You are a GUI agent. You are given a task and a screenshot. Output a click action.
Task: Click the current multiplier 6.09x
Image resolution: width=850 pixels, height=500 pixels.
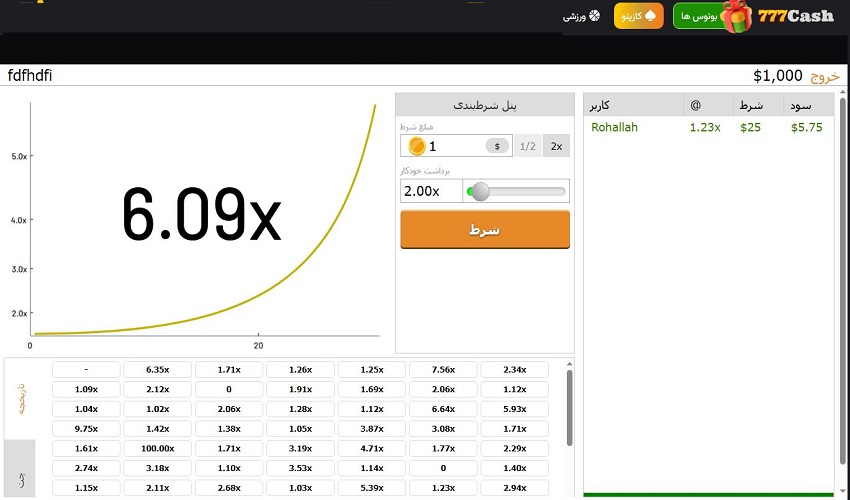click(x=201, y=214)
